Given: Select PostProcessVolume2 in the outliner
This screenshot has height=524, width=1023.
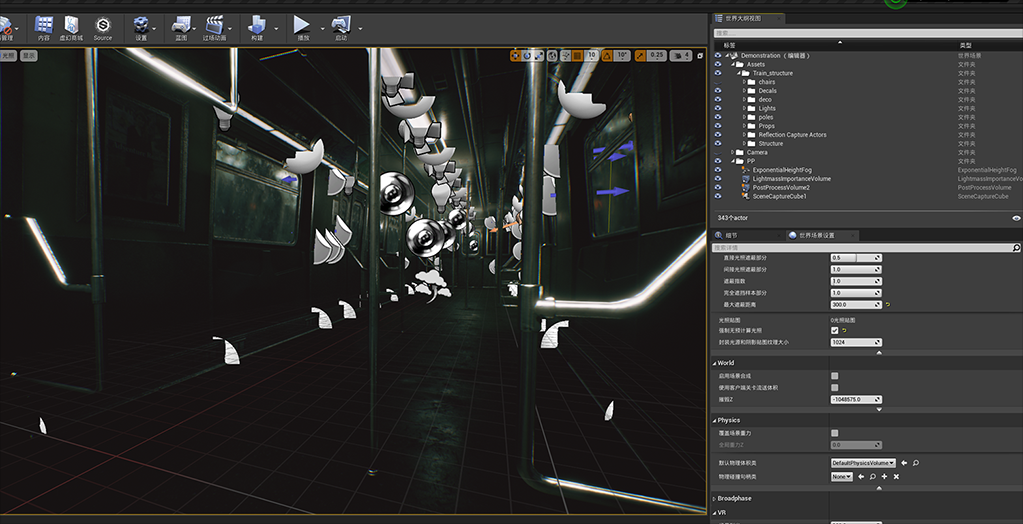Looking at the screenshot, I should 780,187.
